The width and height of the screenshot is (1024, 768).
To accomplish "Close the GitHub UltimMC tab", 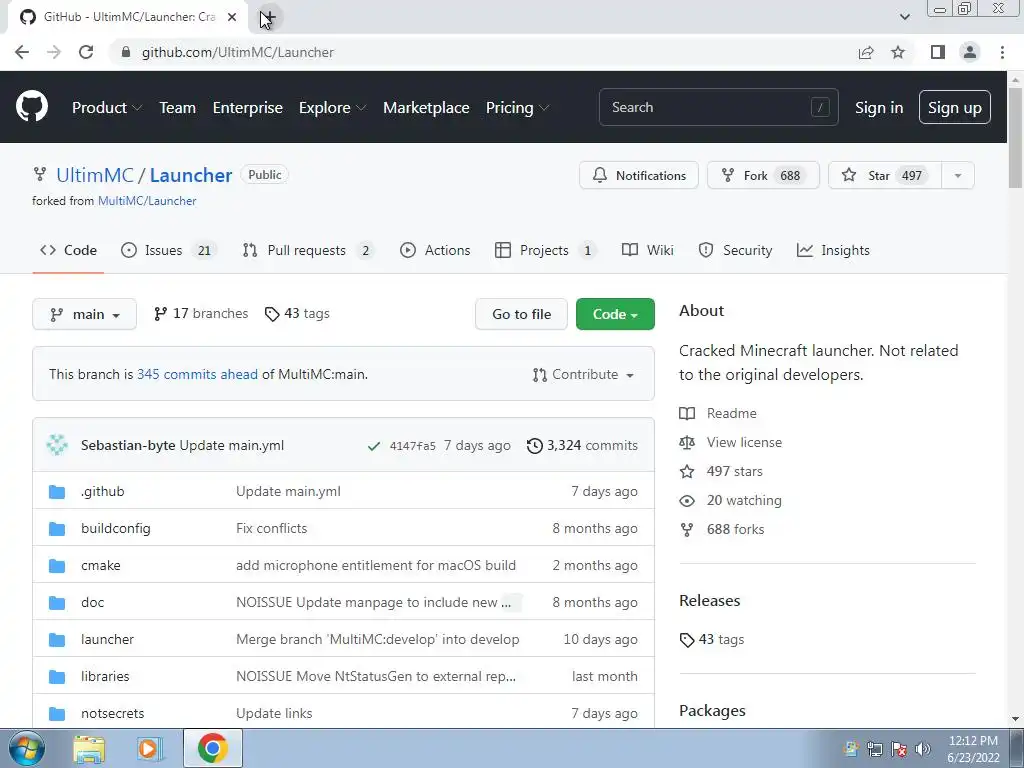I will [232, 18].
